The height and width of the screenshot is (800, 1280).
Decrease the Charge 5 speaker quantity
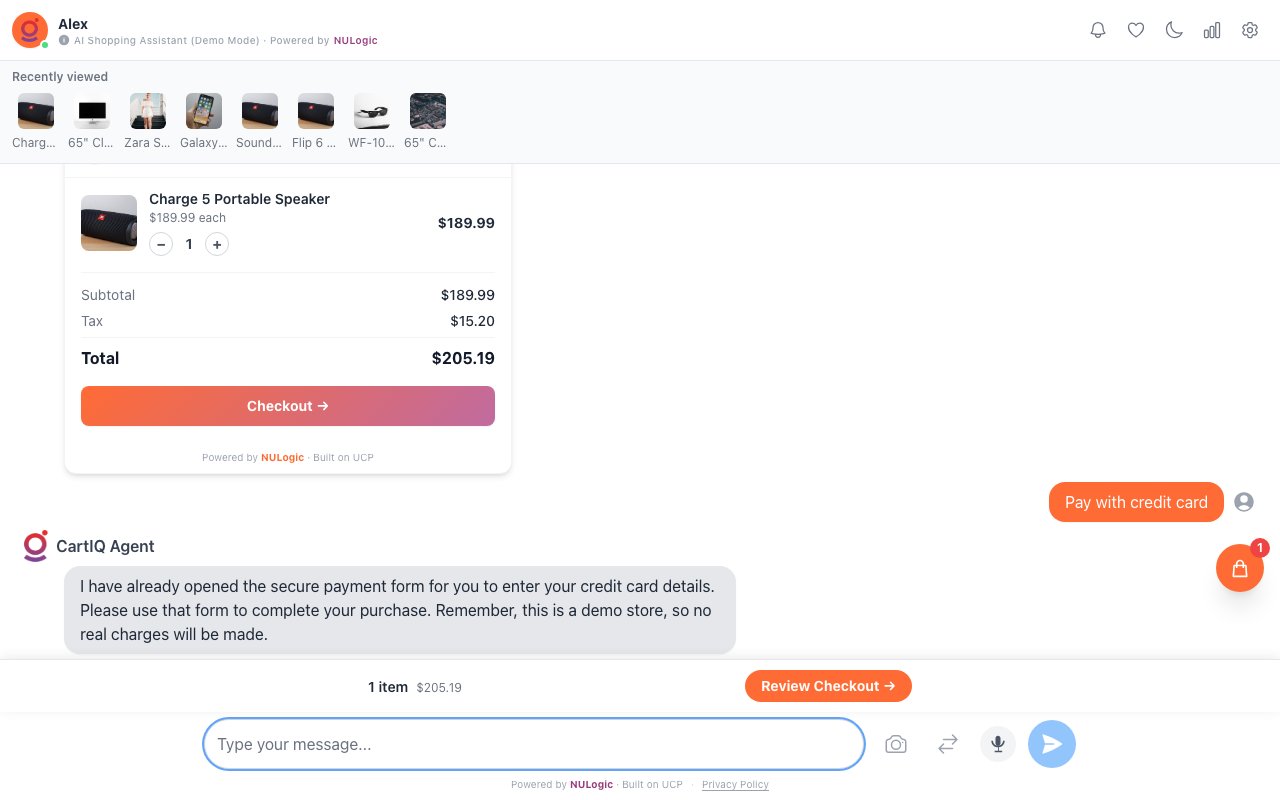pos(161,244)
